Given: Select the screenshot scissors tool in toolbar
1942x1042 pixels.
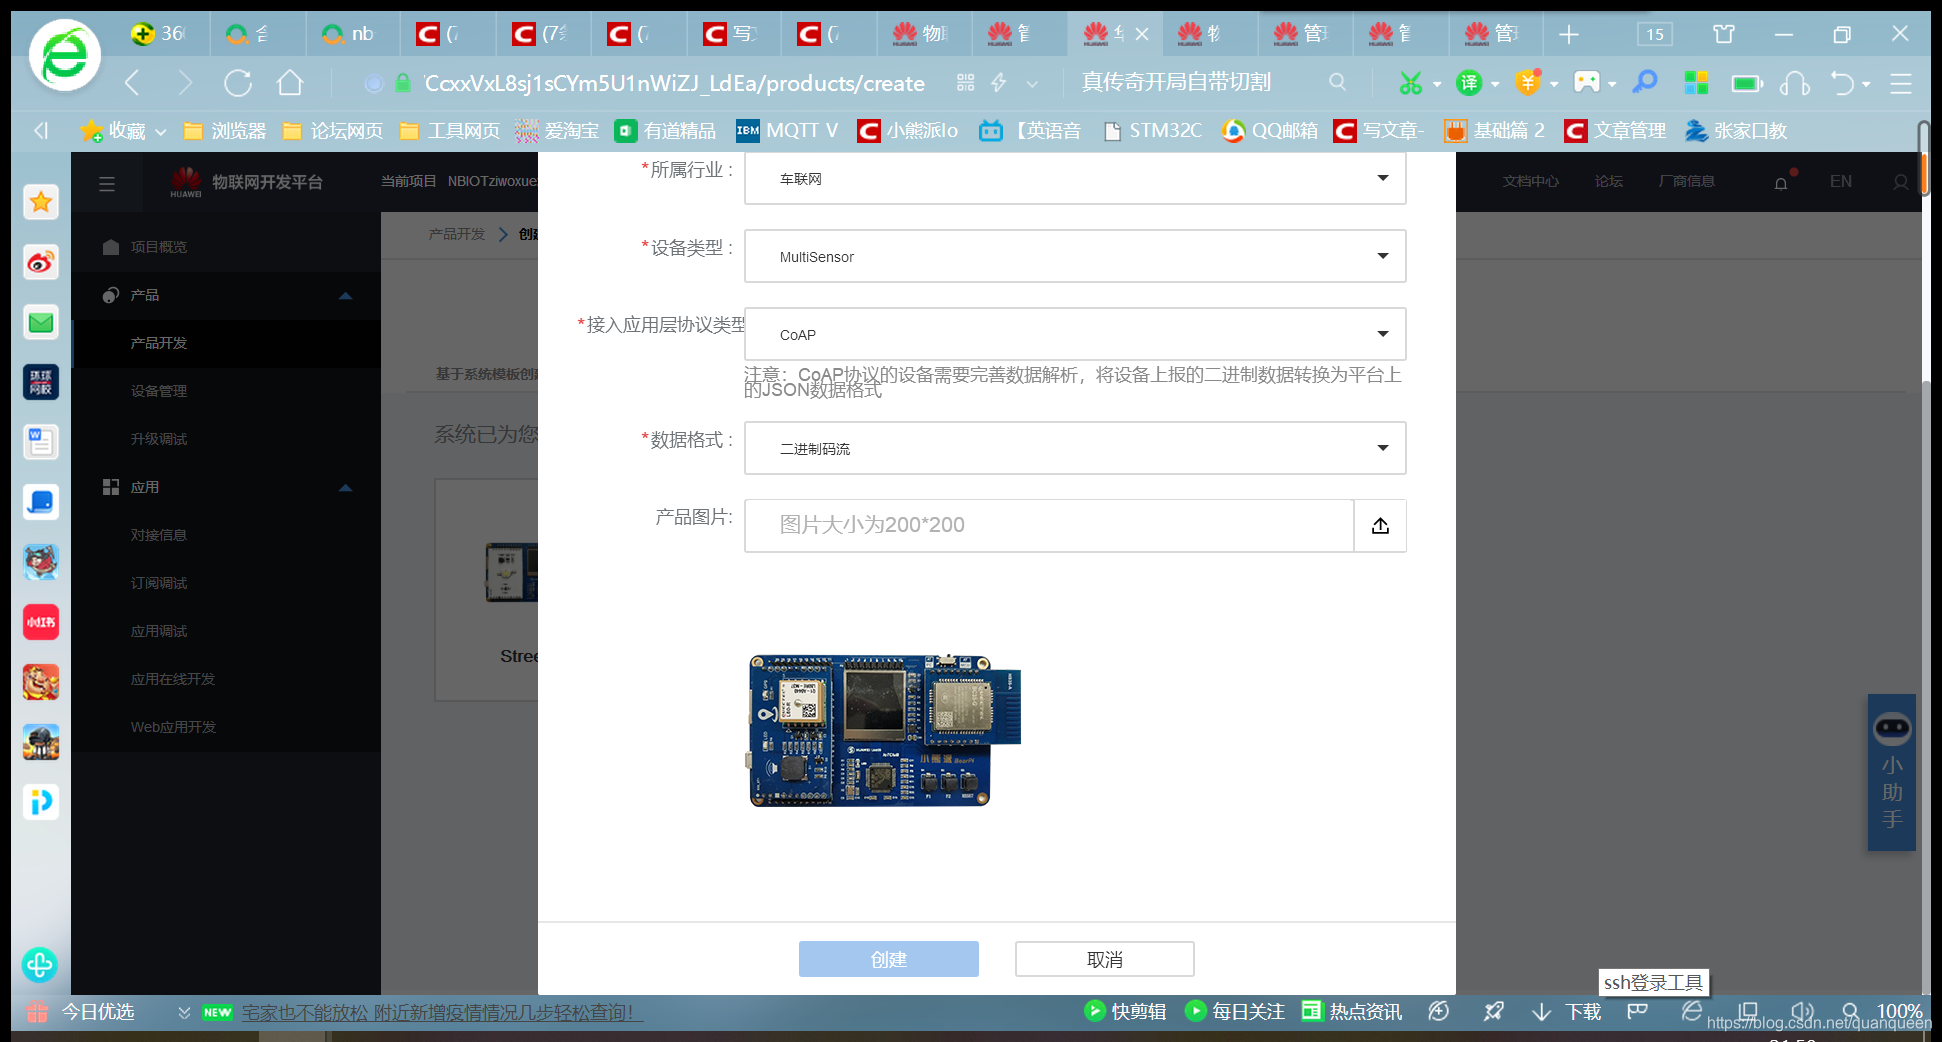Looking at the screenshot, I should (1413, 83).
